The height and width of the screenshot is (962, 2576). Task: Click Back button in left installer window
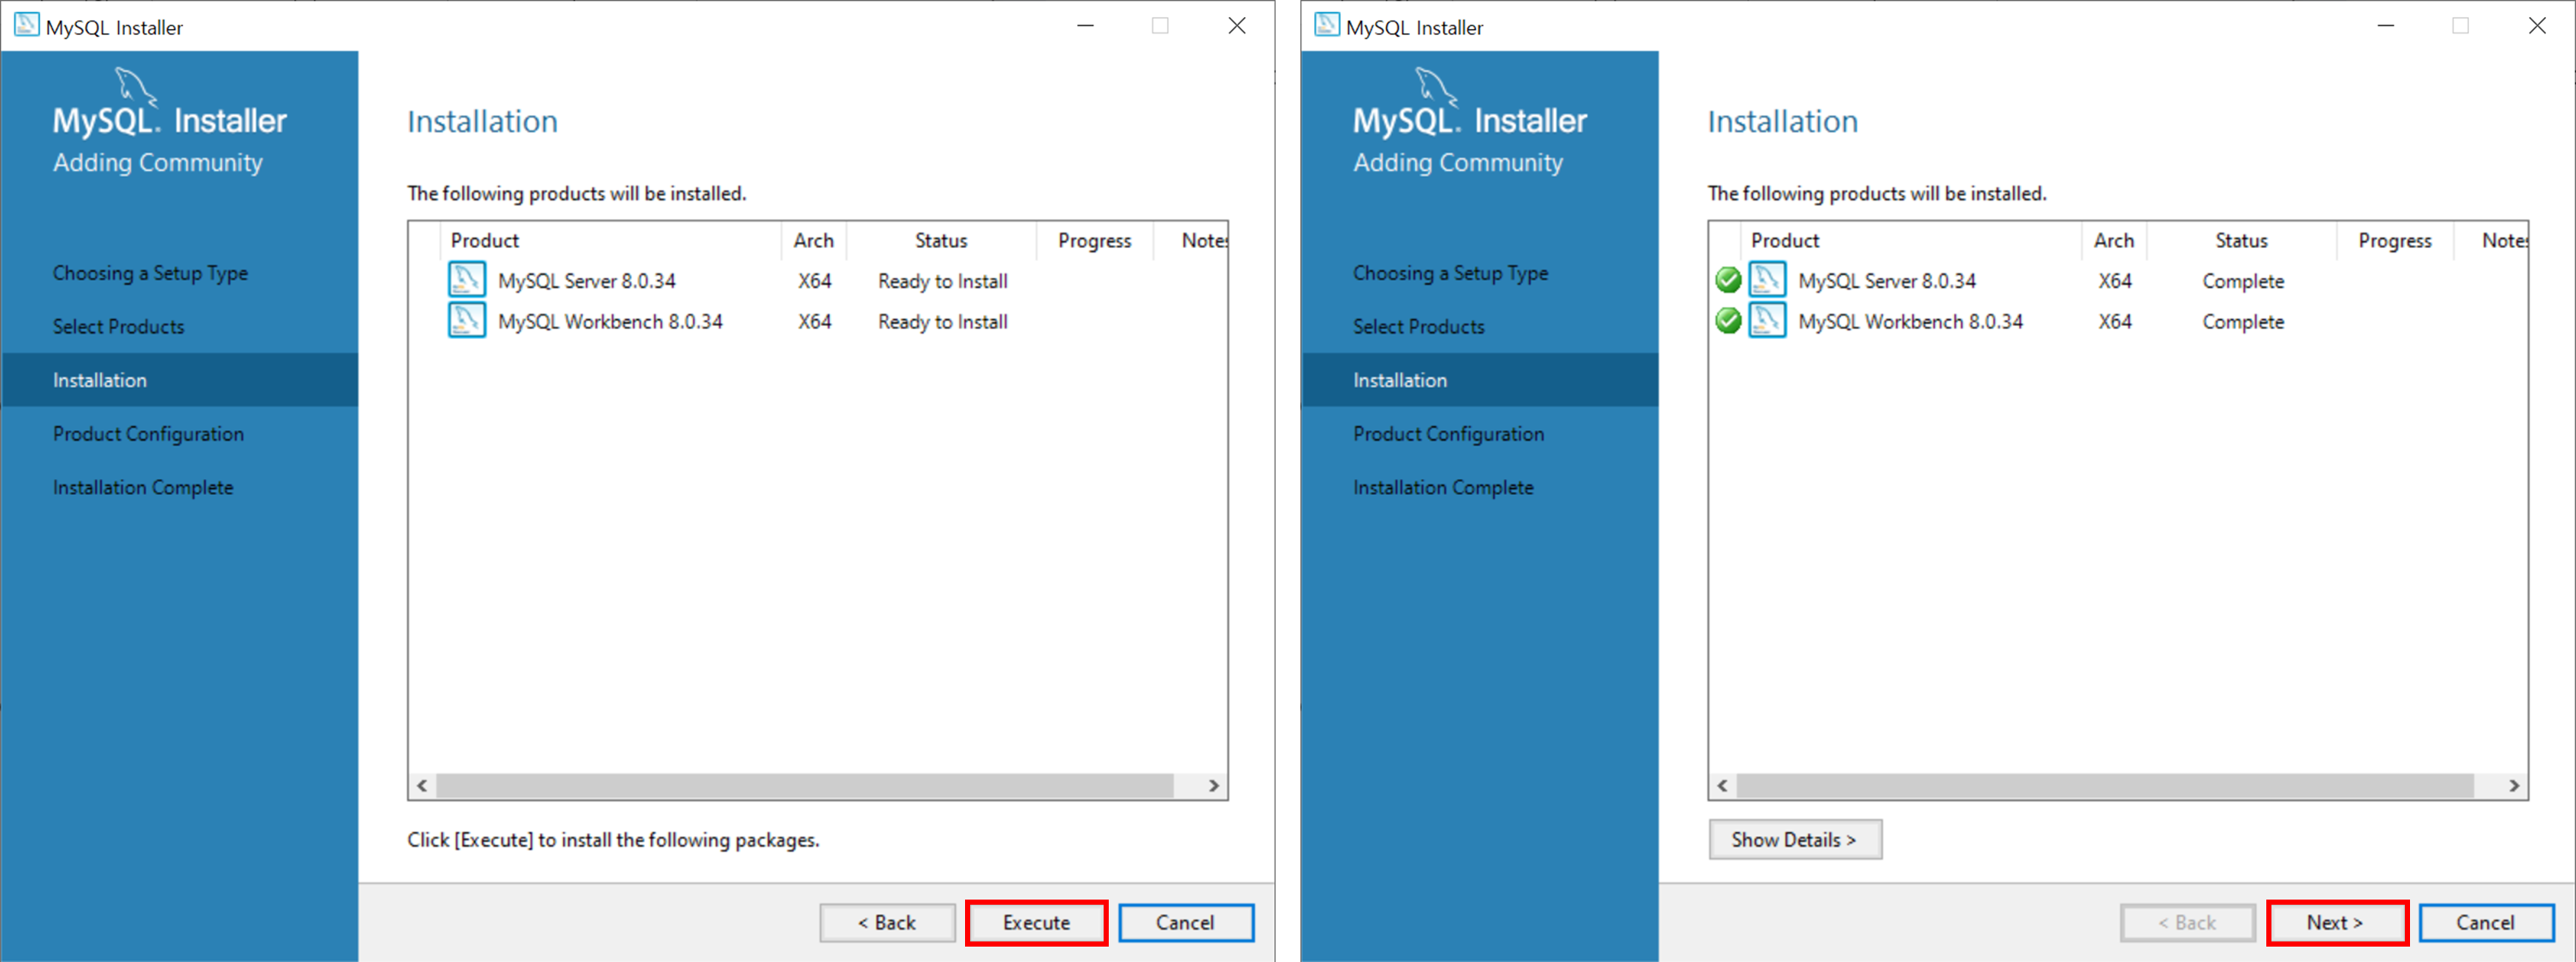click(x=887, y=922)
